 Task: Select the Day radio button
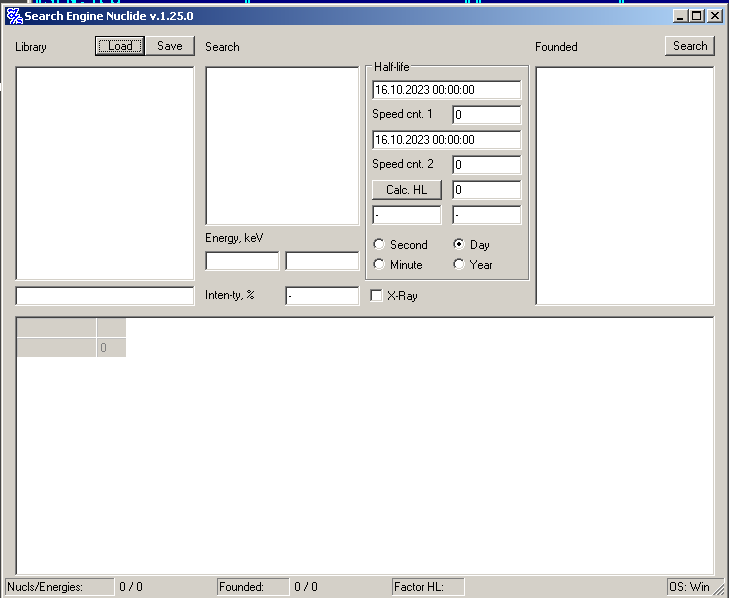click(x=459, y=245)
